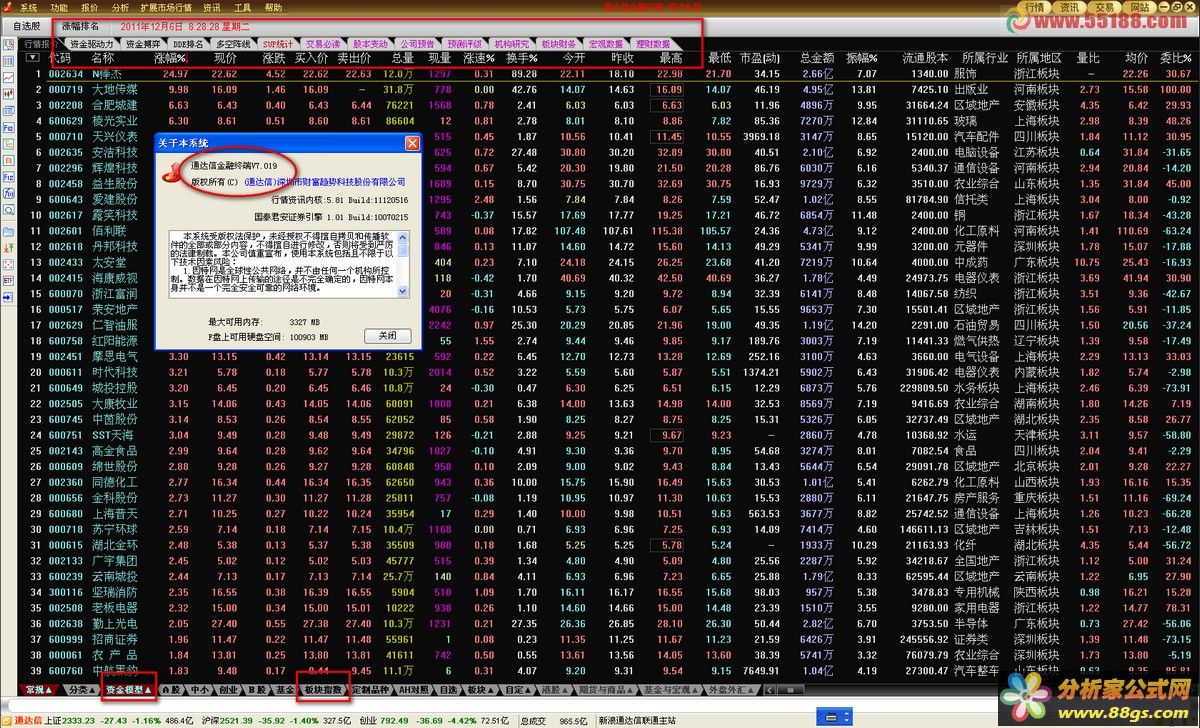Switch to the 多空阵线 tab
The width and height of the screenshot is (1200, 728).
click(233, 44)
